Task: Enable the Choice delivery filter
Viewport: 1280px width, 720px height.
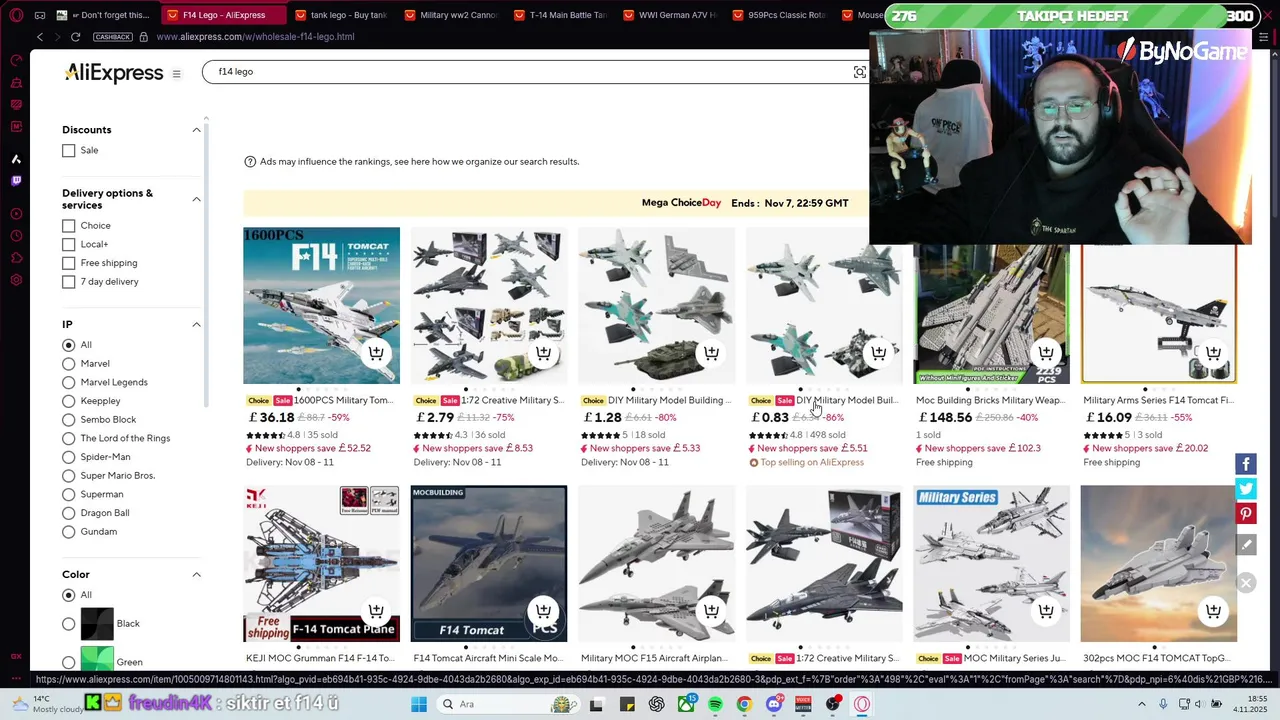Action: coord(68,226)
